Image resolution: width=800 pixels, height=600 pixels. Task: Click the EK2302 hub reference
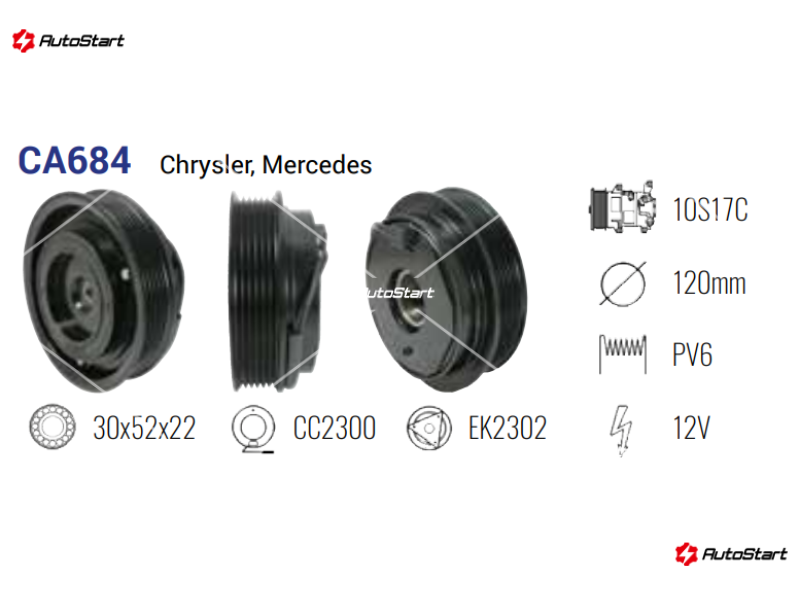(508, 428)
